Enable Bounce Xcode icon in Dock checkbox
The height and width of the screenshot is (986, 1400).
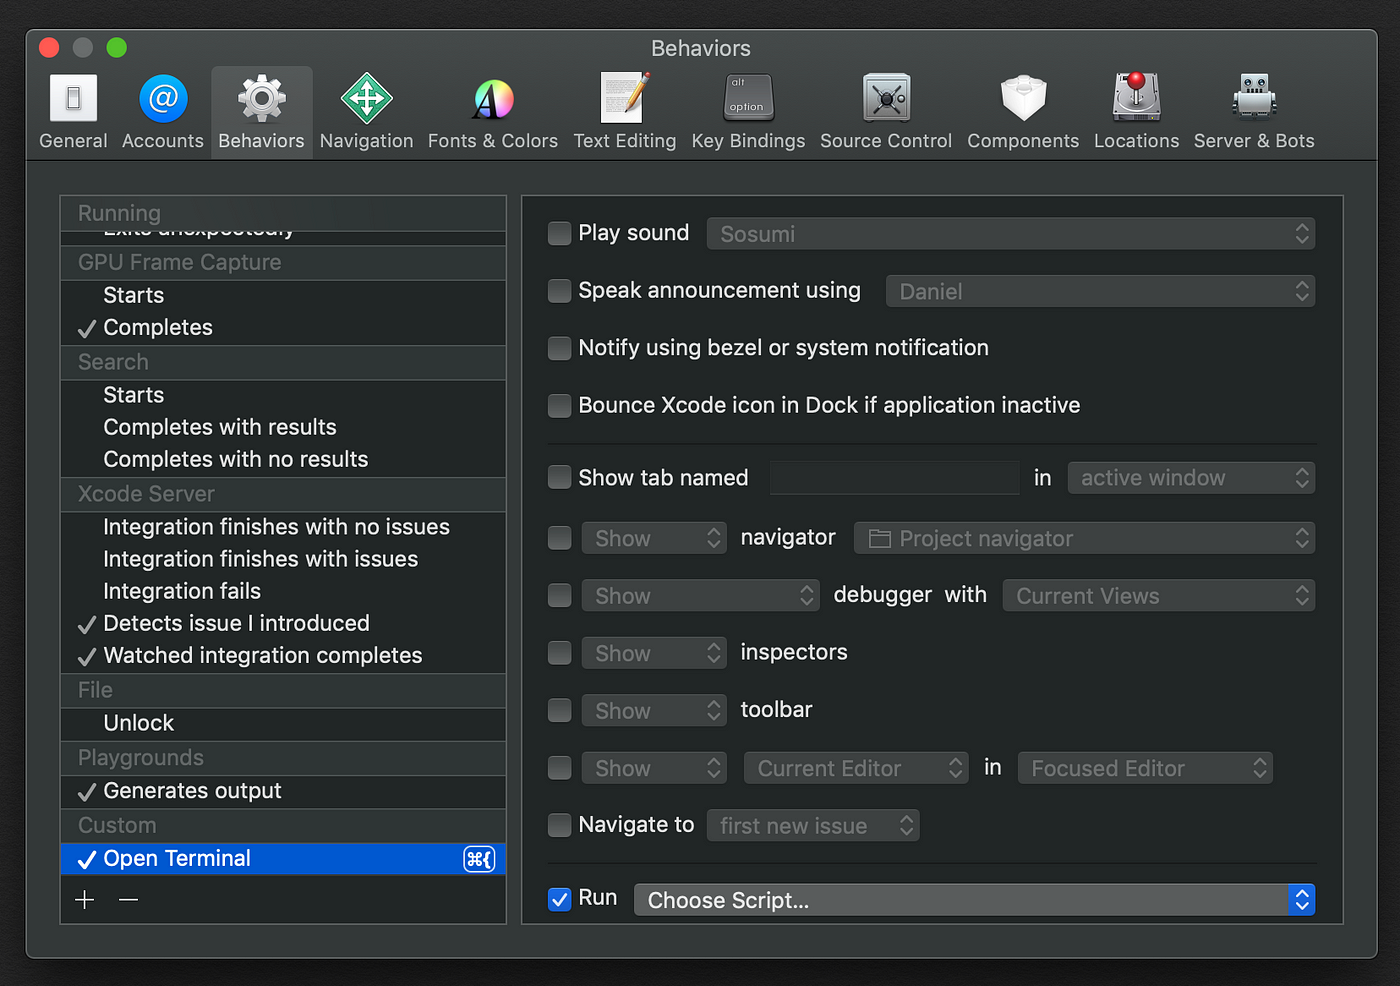(x=560, y=406)
